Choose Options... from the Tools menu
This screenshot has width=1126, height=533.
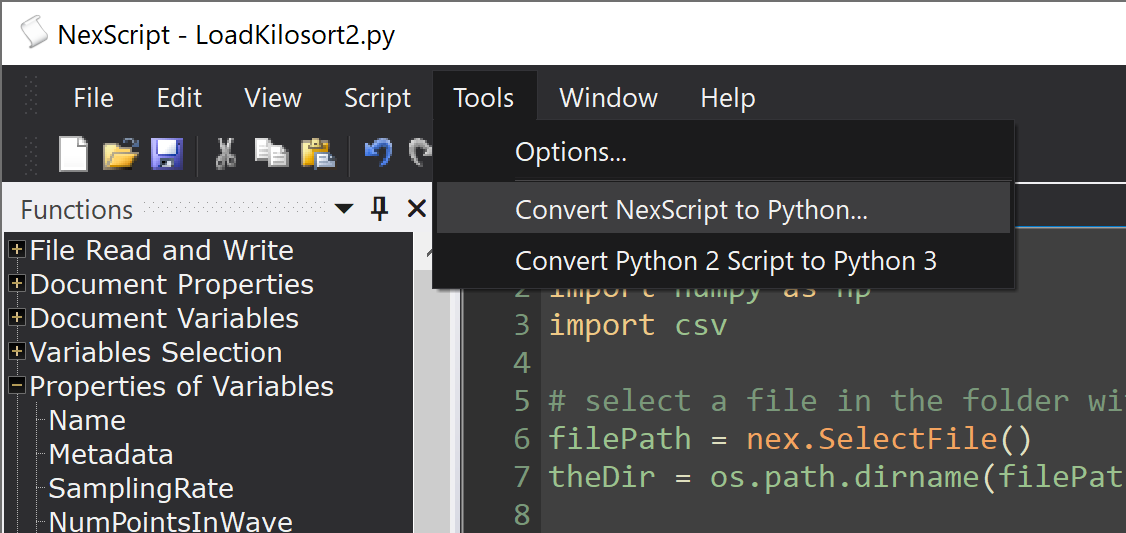coord(724,152)
